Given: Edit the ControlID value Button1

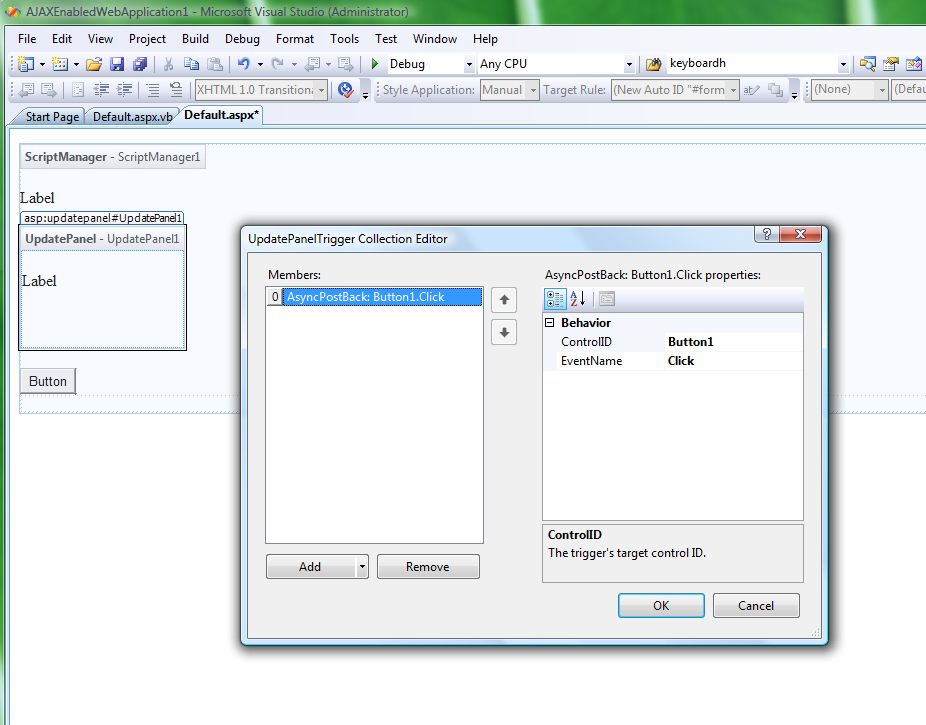Looking at the screenshot, I should (x=733, y=342).
